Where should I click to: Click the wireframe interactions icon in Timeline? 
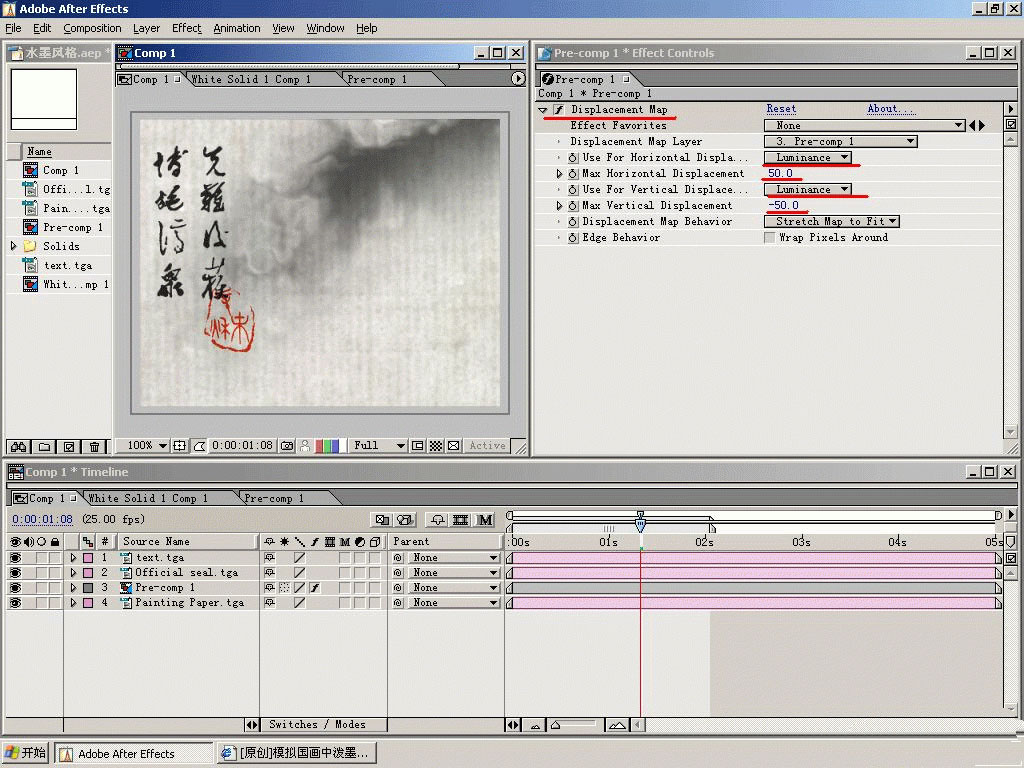tap(383, 520)
